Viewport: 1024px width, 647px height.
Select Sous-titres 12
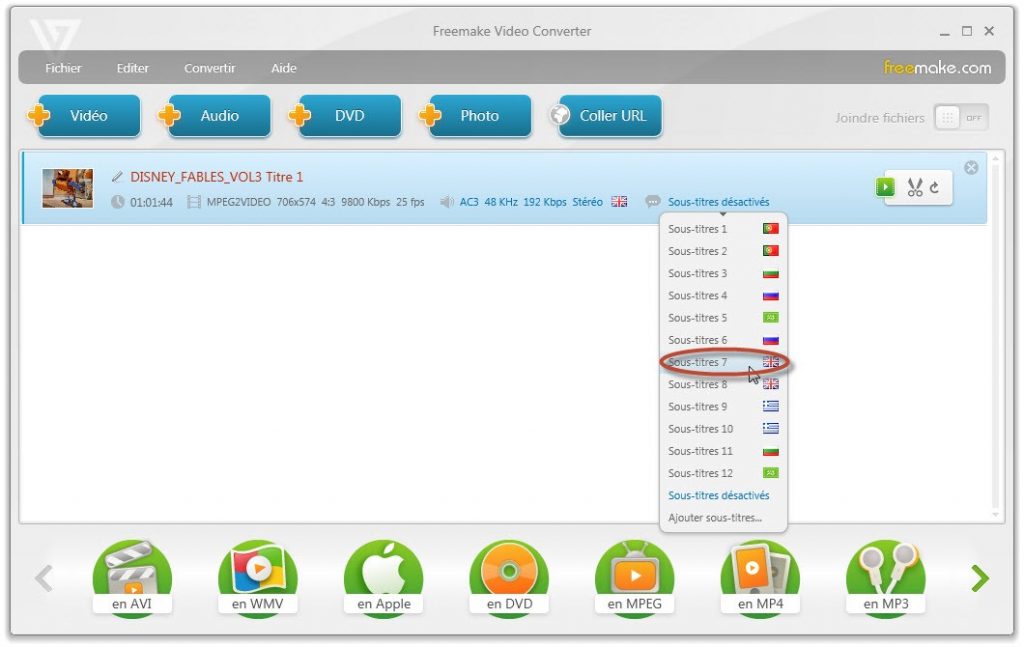pos(723,473)
